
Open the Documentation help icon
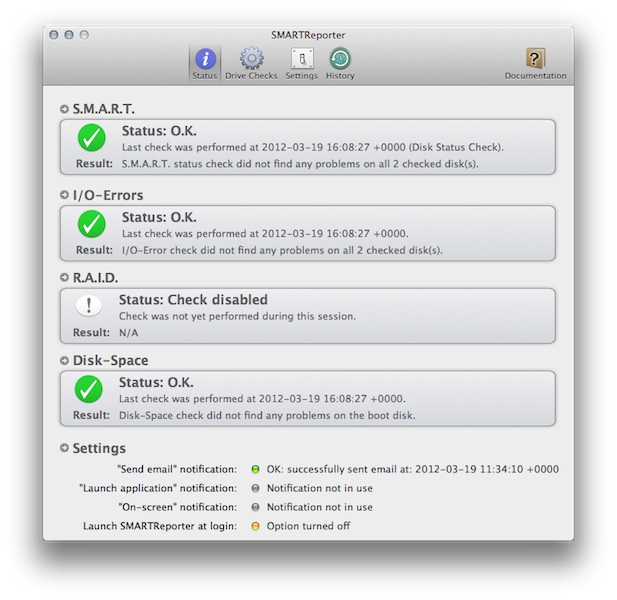[535, 64]
